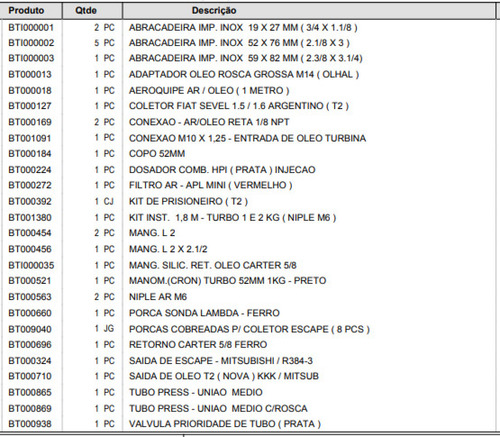Select the 1 JG quantity cell
This screenshot has height=437, width=500.
104,329
